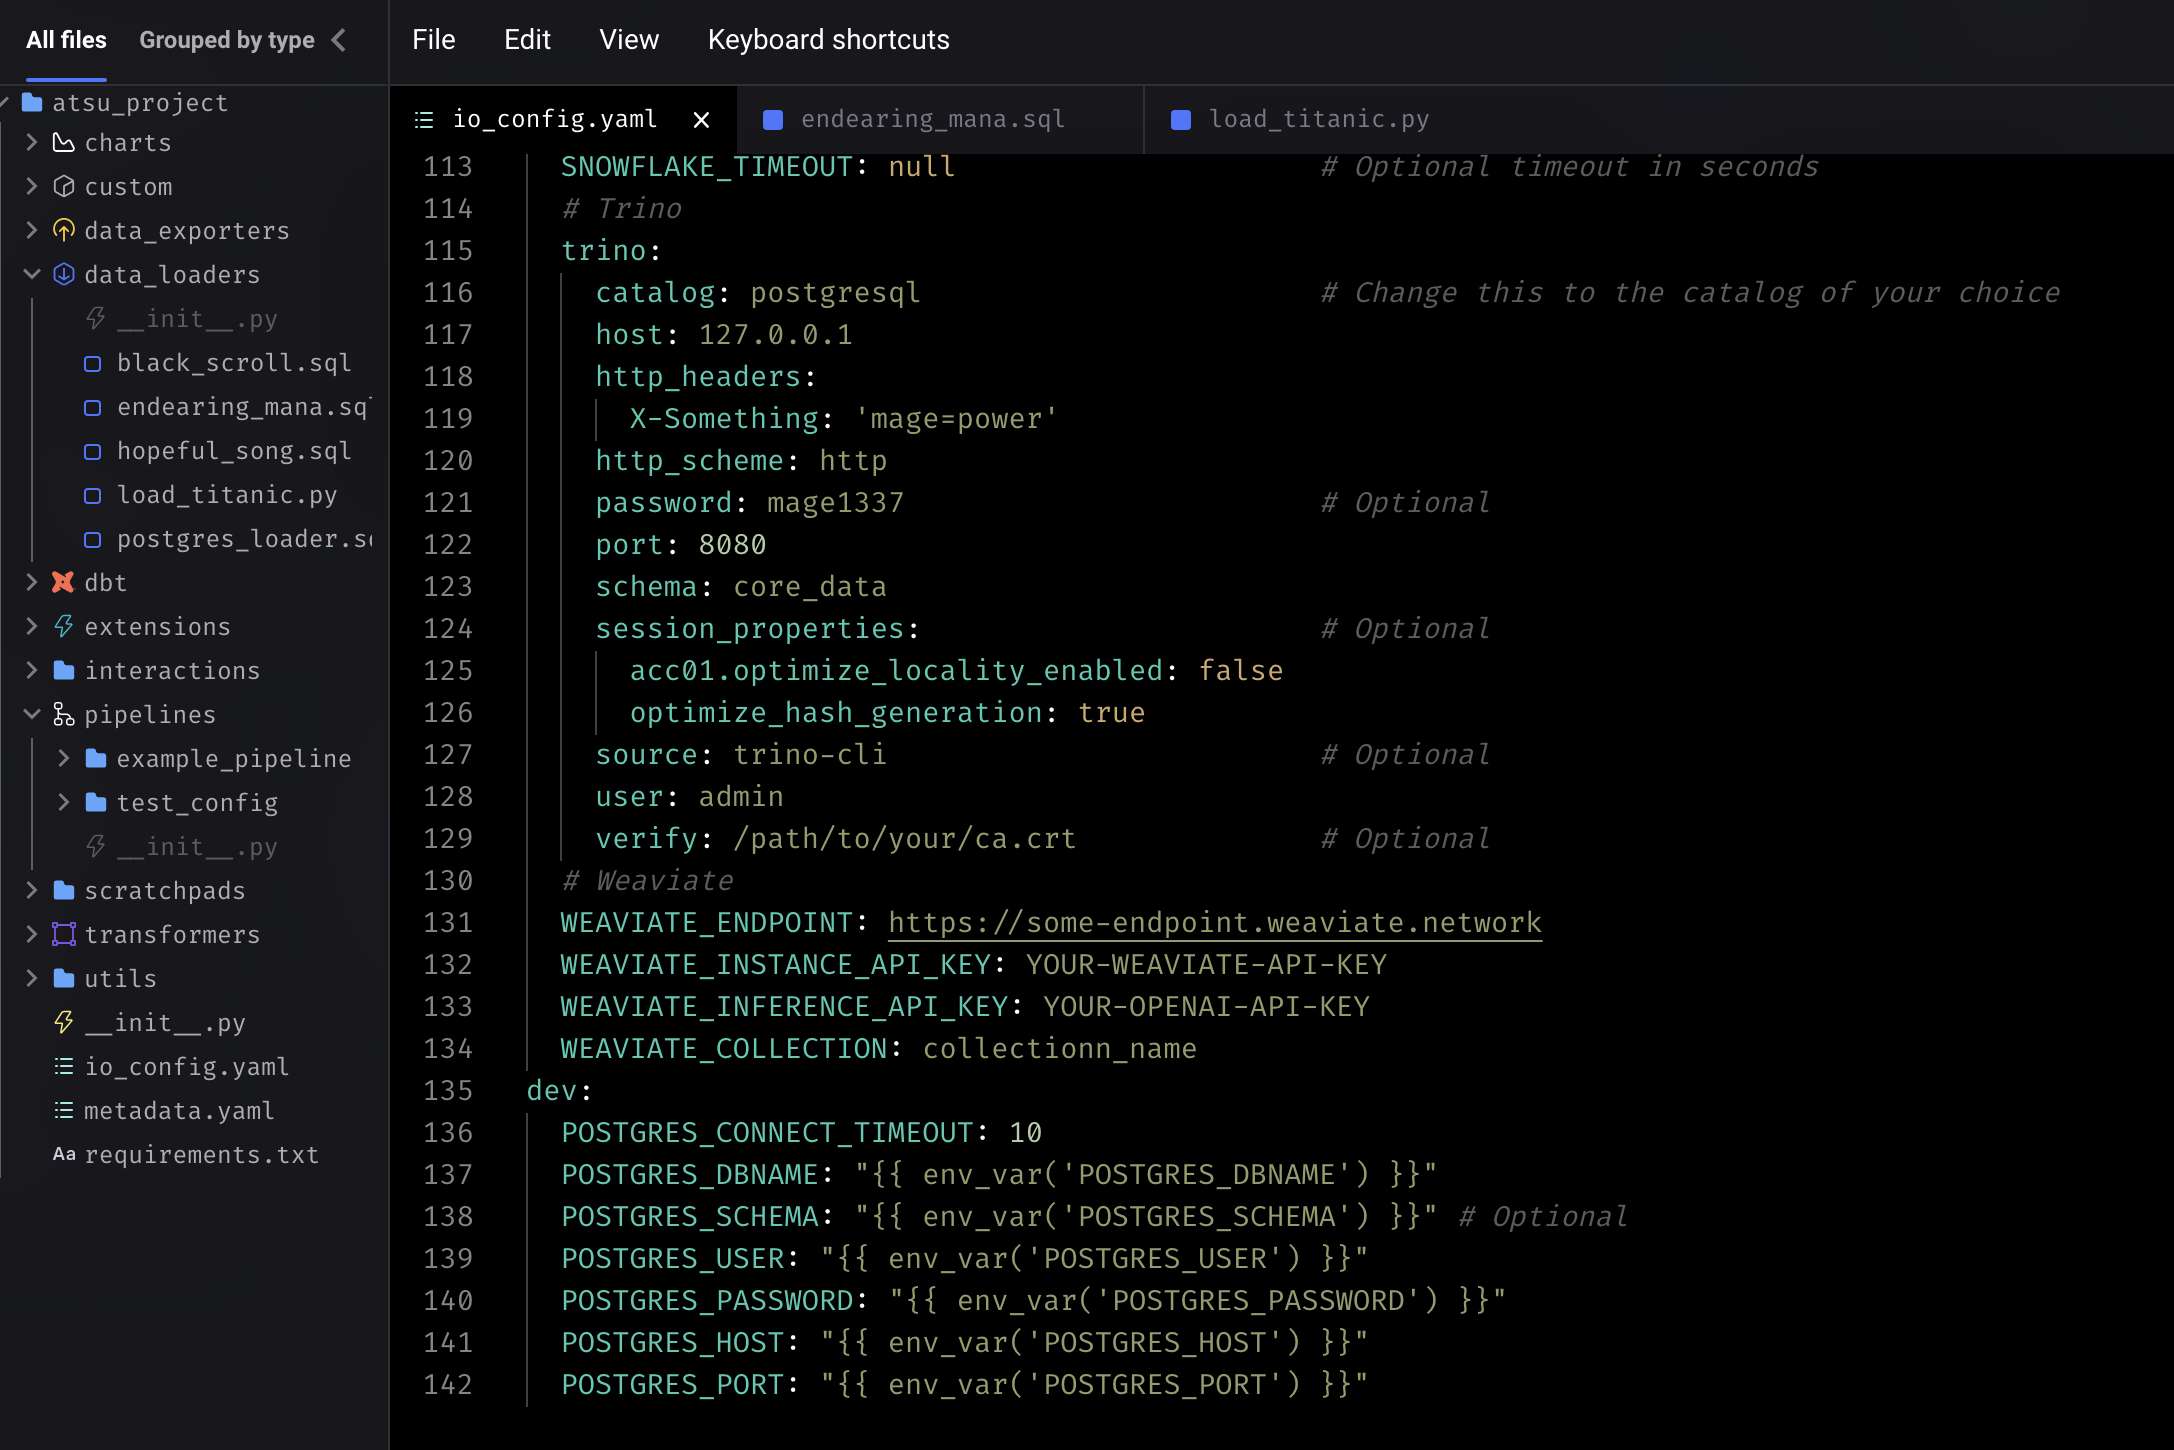The image size is (2174, 1450).
Task: Click the transformers frame icon
Action: tap(64, 935)
